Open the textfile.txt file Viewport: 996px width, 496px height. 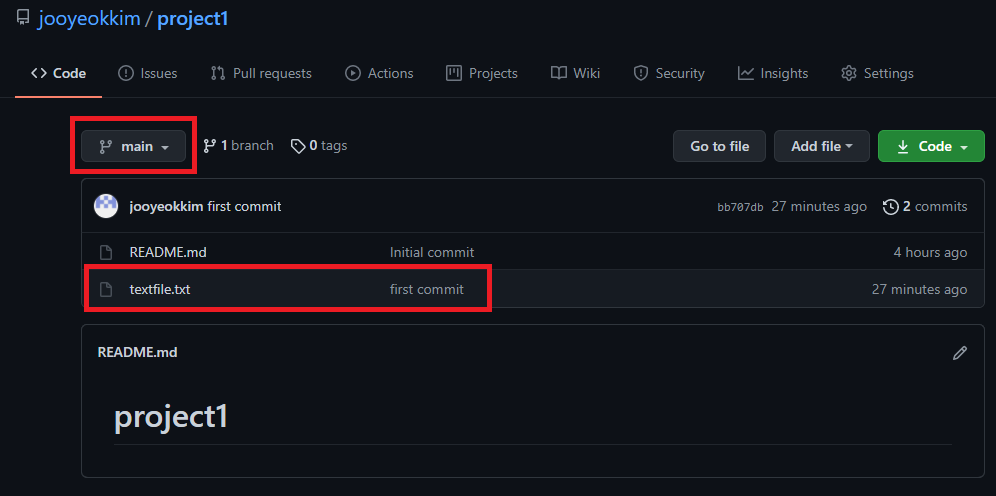coord(160,290)
